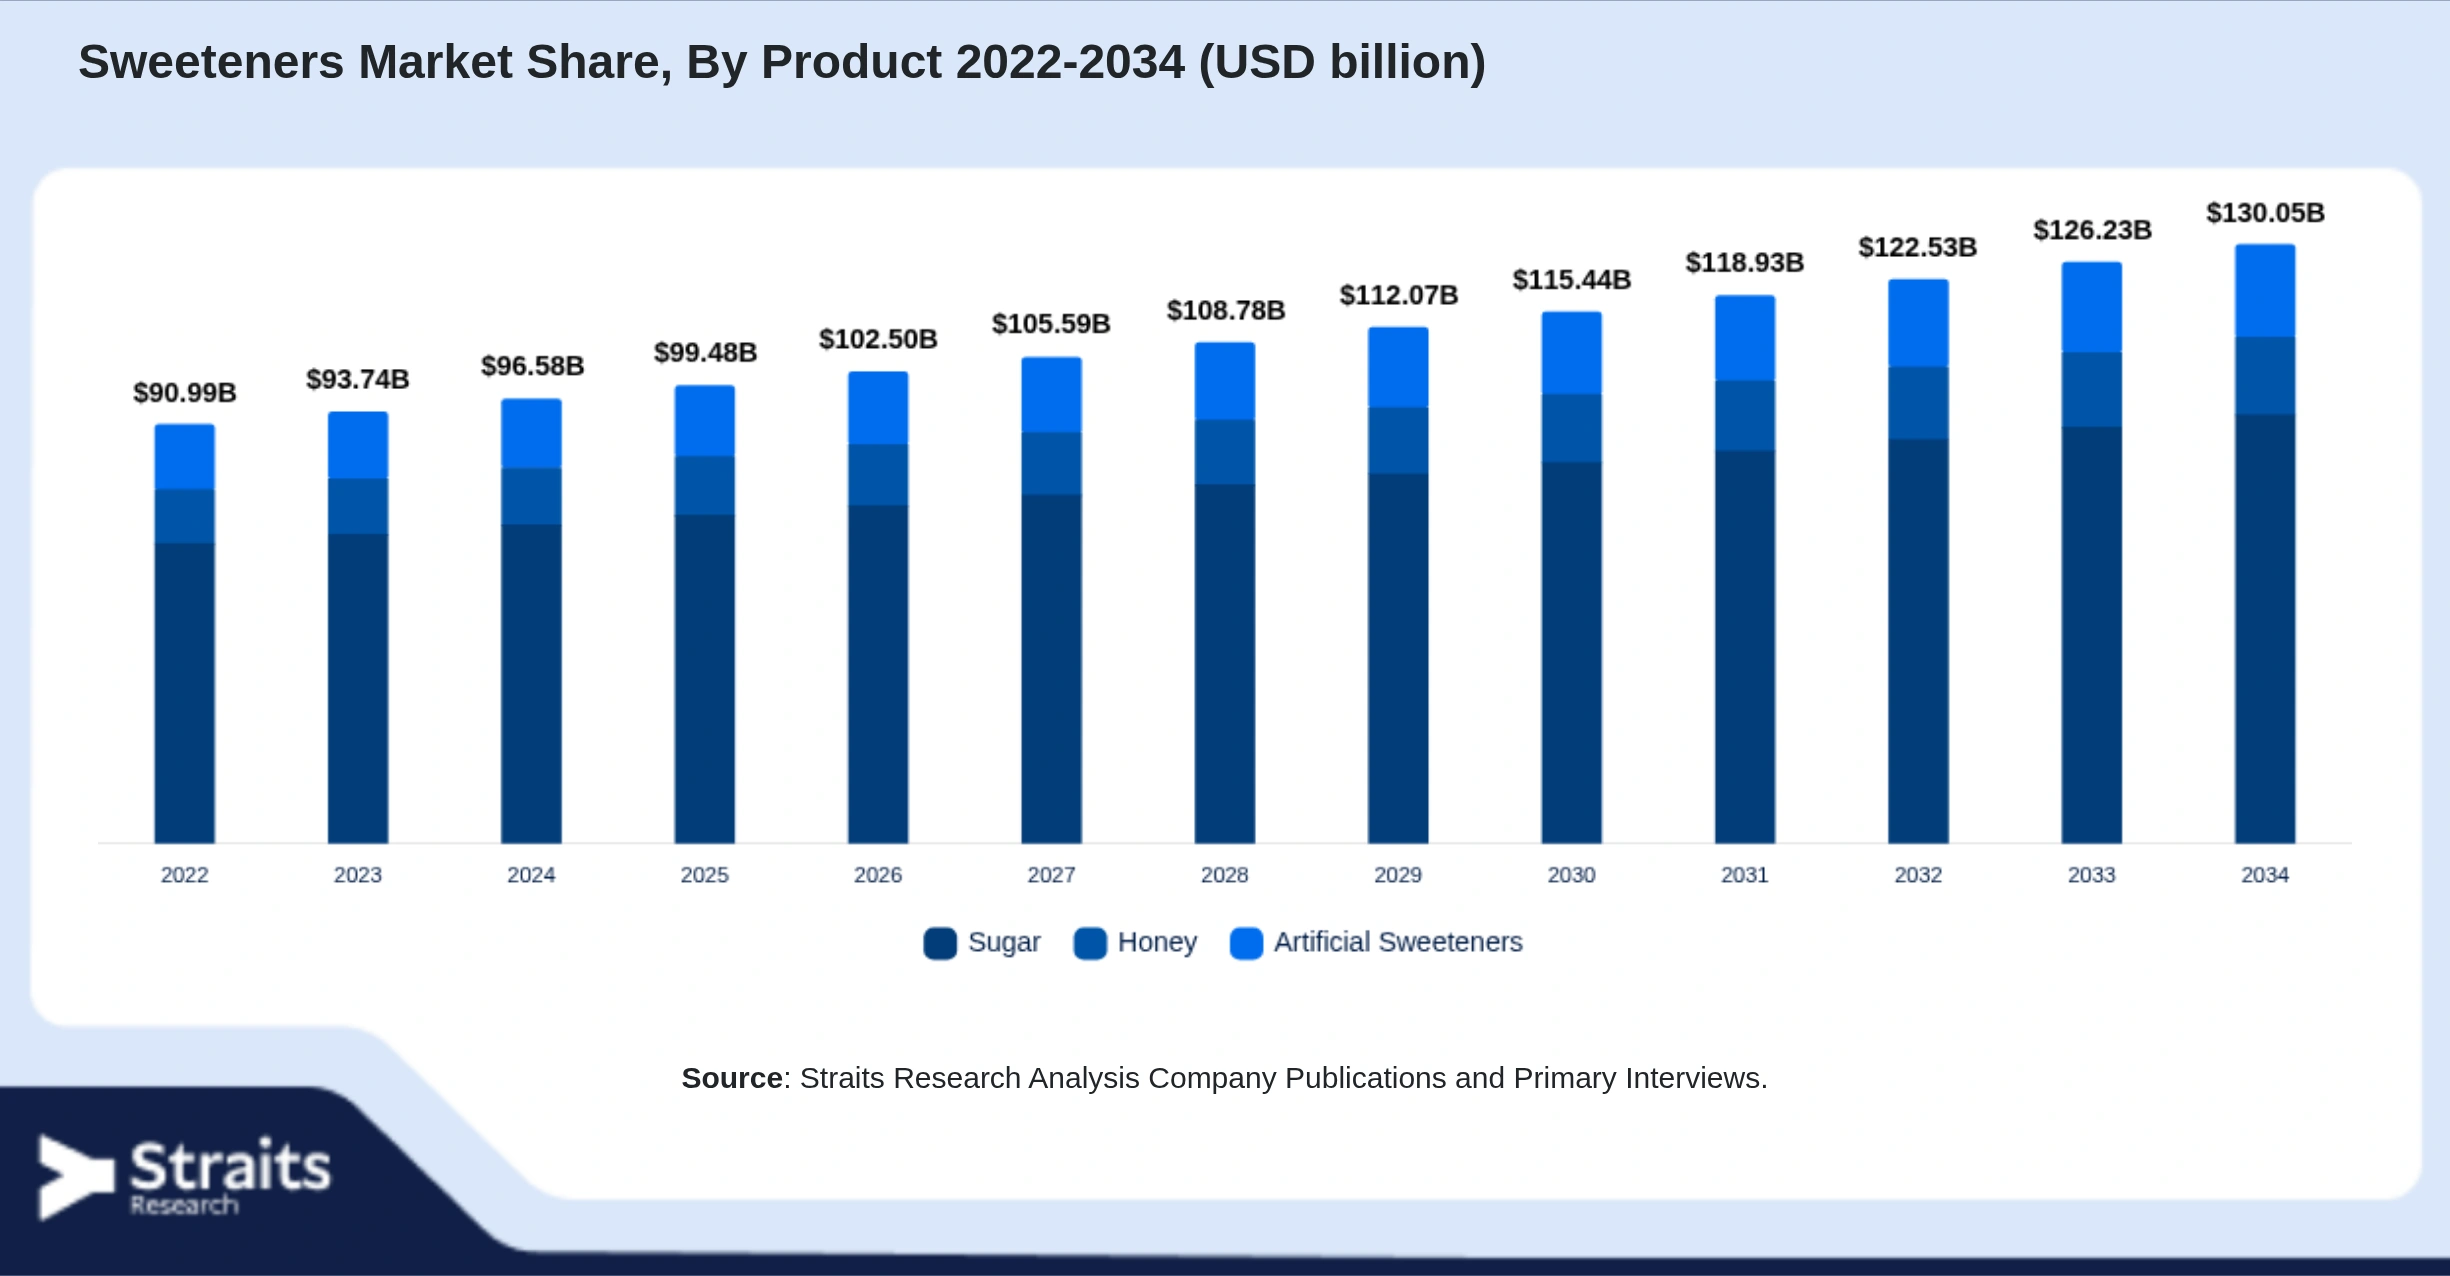Toggle the Honey legend label
The width and height of the screenshot is (2450, 1276).
coord(1157,942)
